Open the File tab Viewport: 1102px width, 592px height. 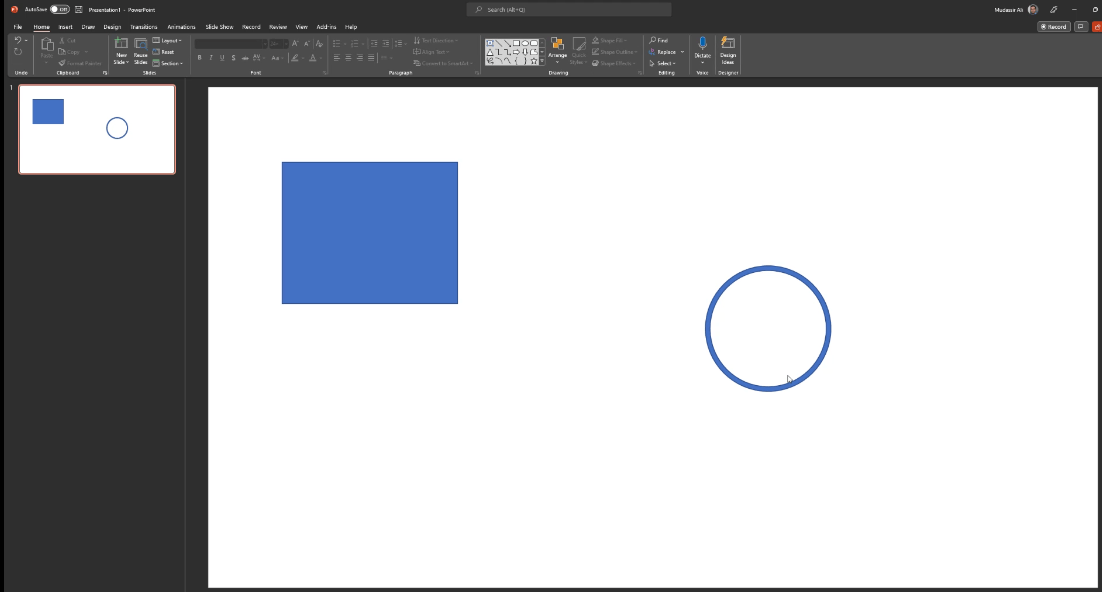tap(18, 27)
